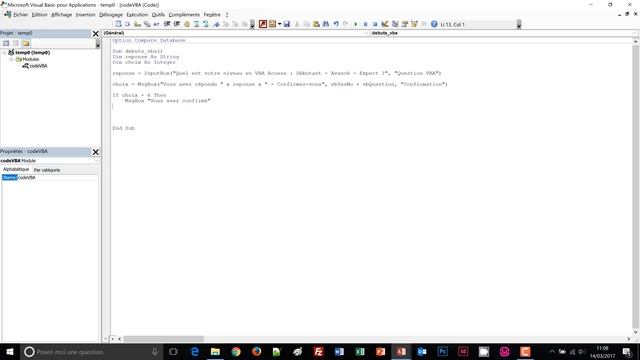
Task: Click the 'Dim choix As Integer' line
Action: (144, 62)
